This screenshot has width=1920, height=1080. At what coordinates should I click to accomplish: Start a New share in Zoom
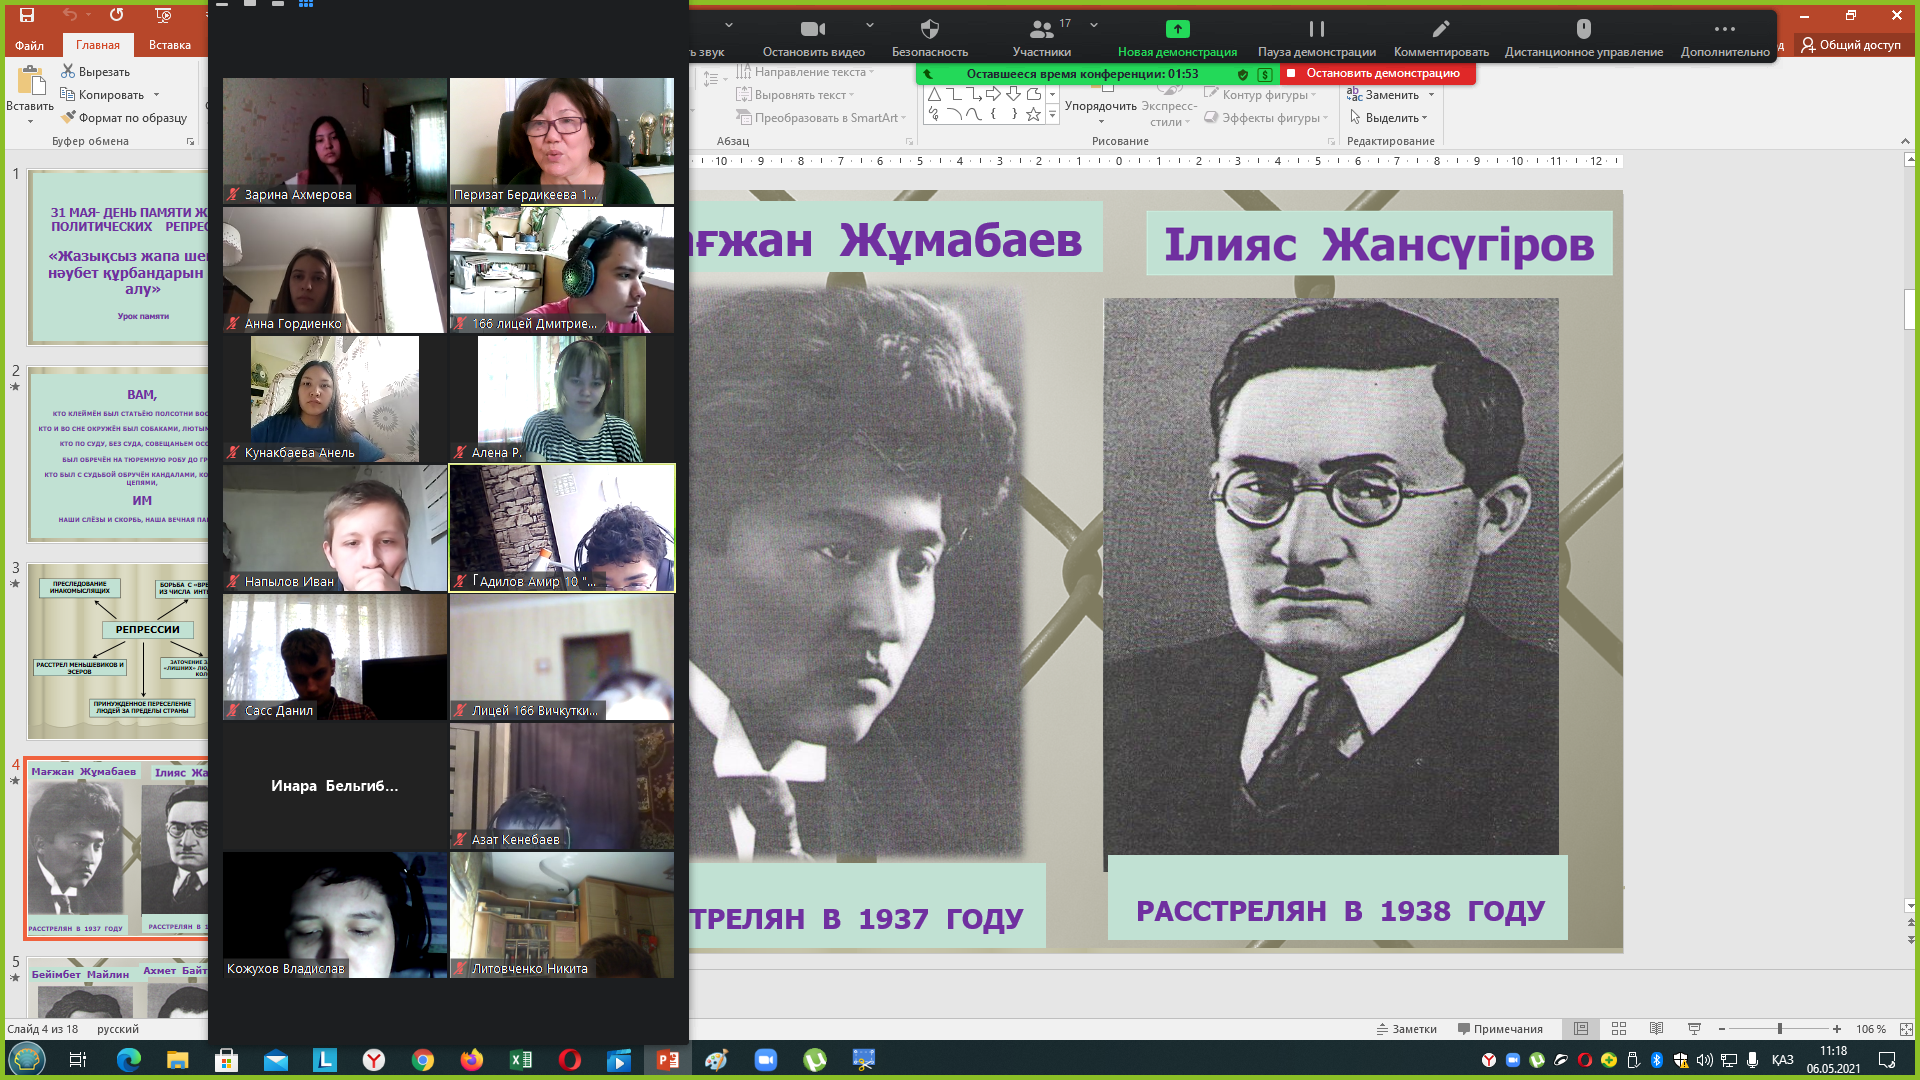click(x=1177, y=30)
